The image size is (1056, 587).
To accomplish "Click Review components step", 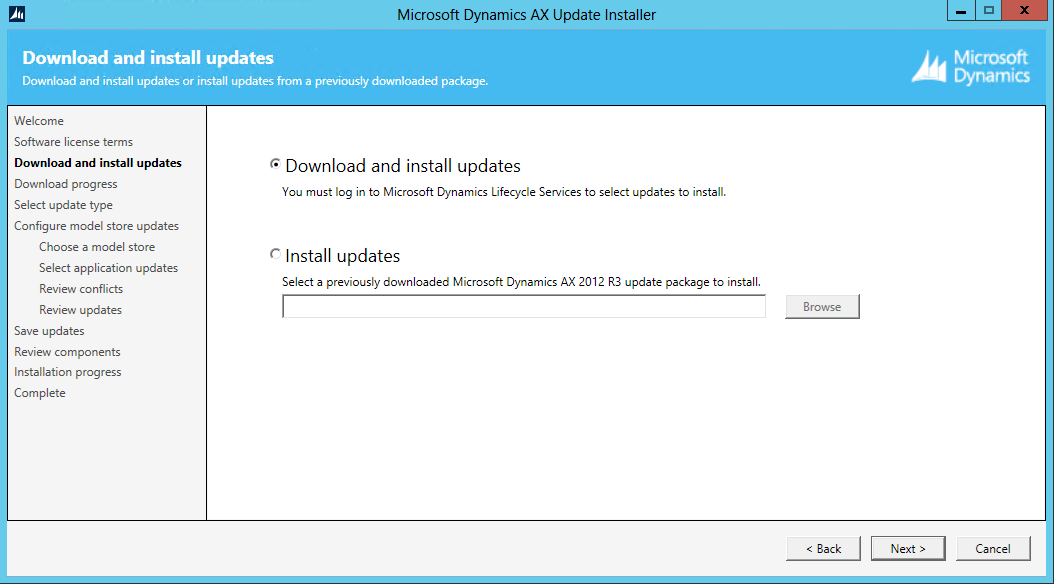I will (67, 351).
